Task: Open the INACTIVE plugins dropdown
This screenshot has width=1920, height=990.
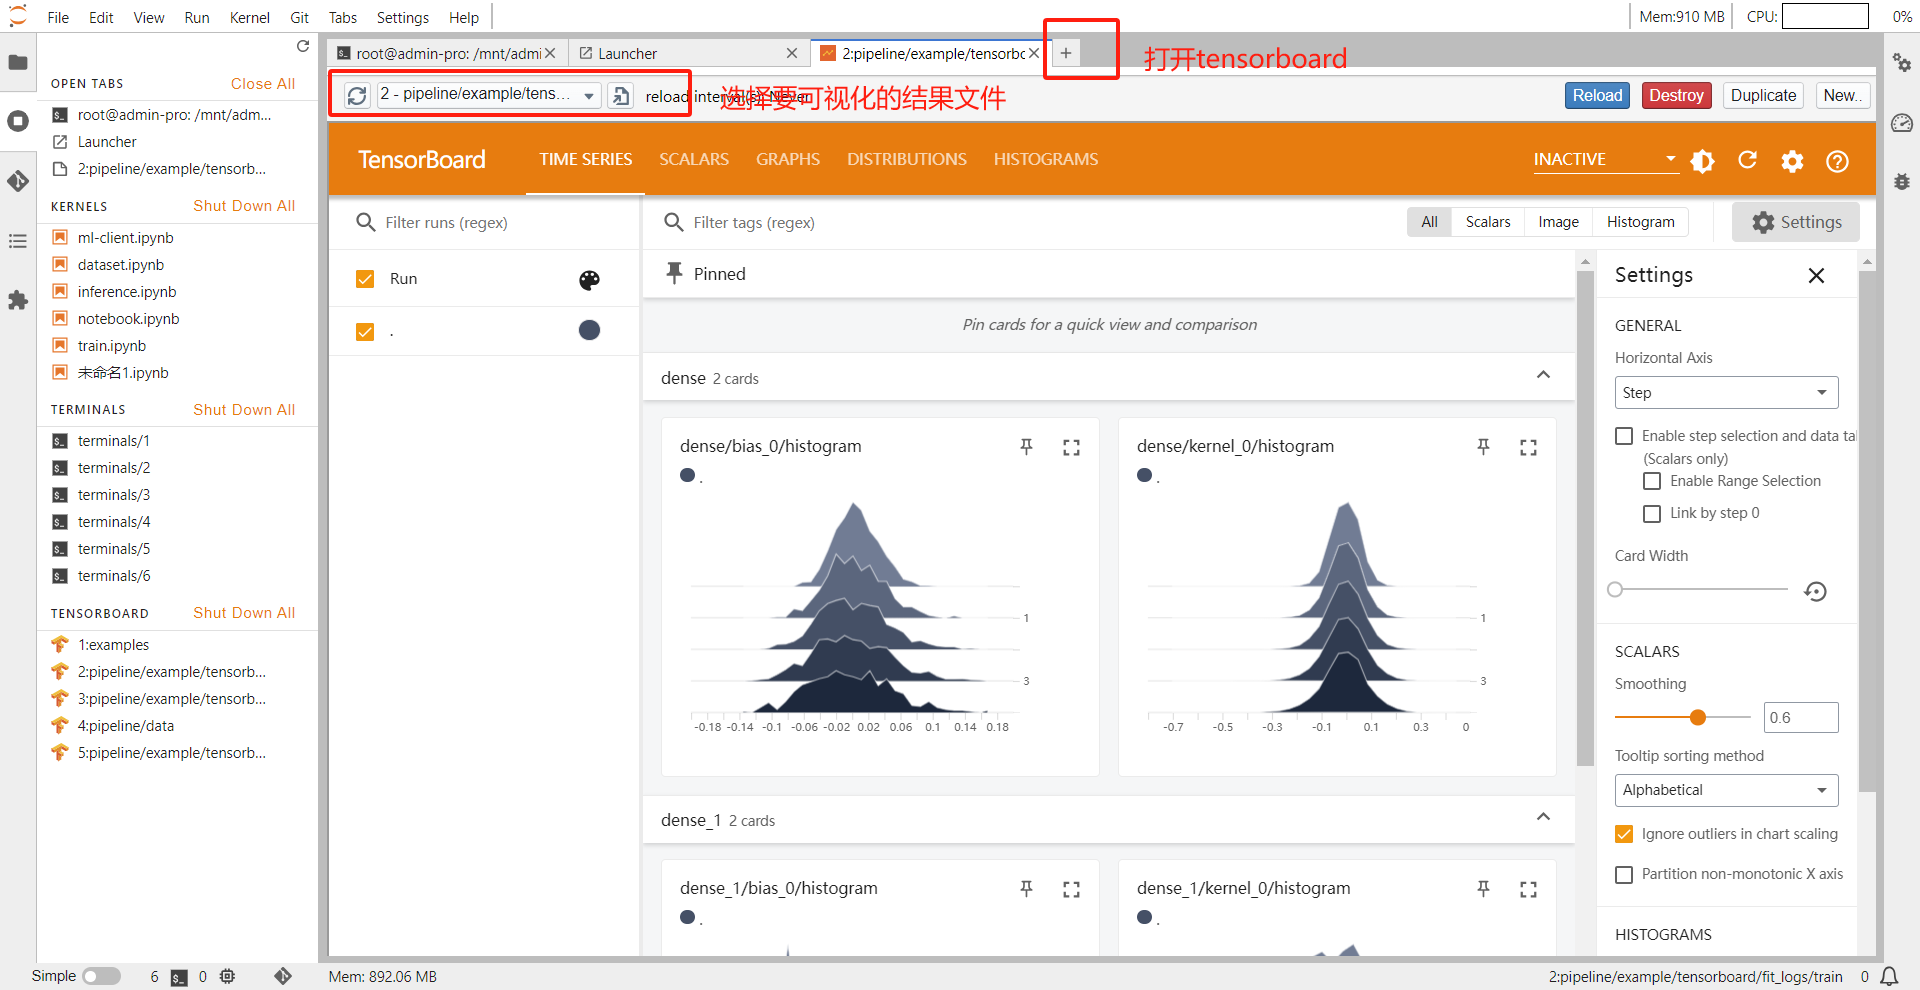Action: coord(1605,160)
